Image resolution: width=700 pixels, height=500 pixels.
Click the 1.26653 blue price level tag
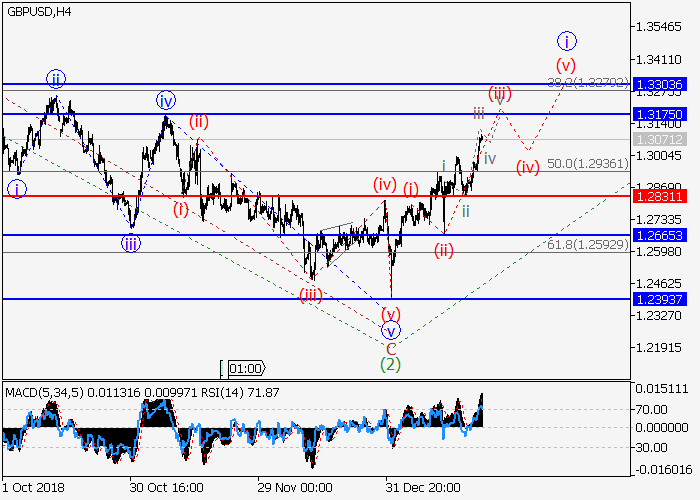point(658,235)
